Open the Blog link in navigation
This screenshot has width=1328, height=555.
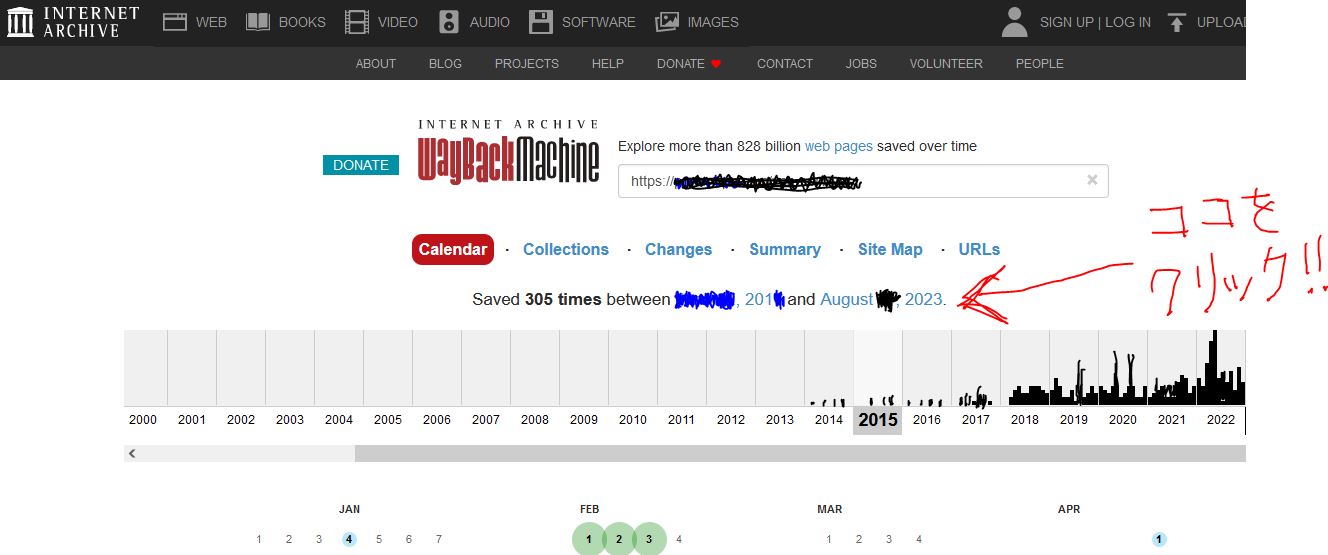(x=445, y=63)
